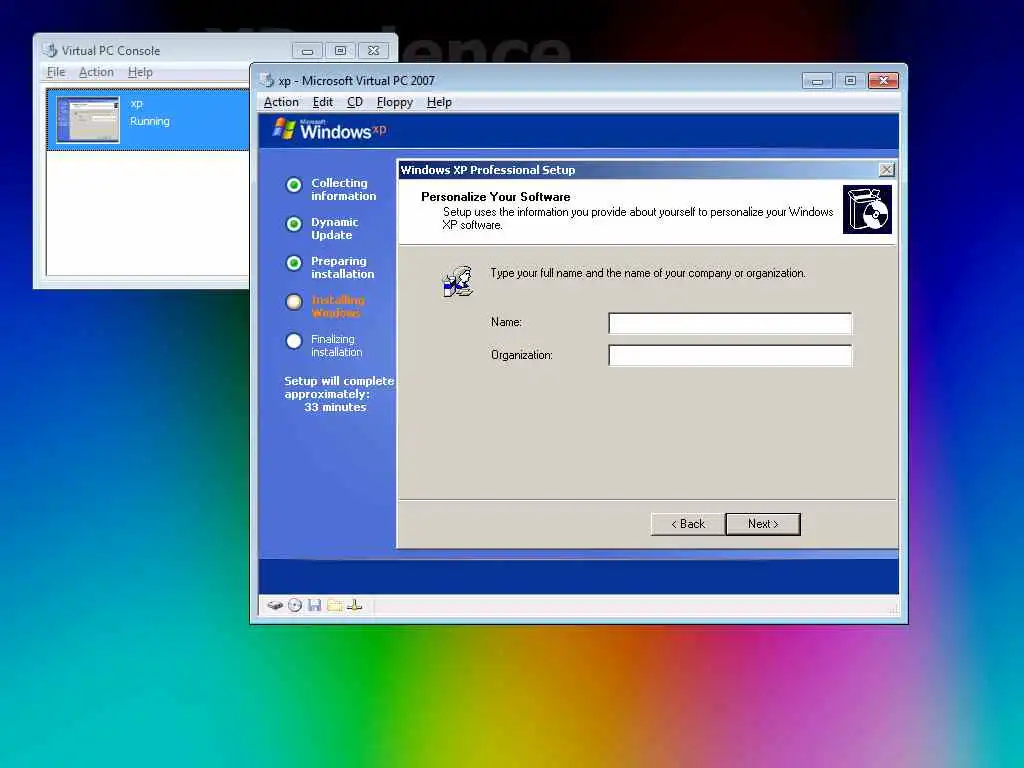Image resolution: width=1024 pixels, height=768 pixels.
Task: Click the '33 minutes' estimate text
Action: [335, 407]
